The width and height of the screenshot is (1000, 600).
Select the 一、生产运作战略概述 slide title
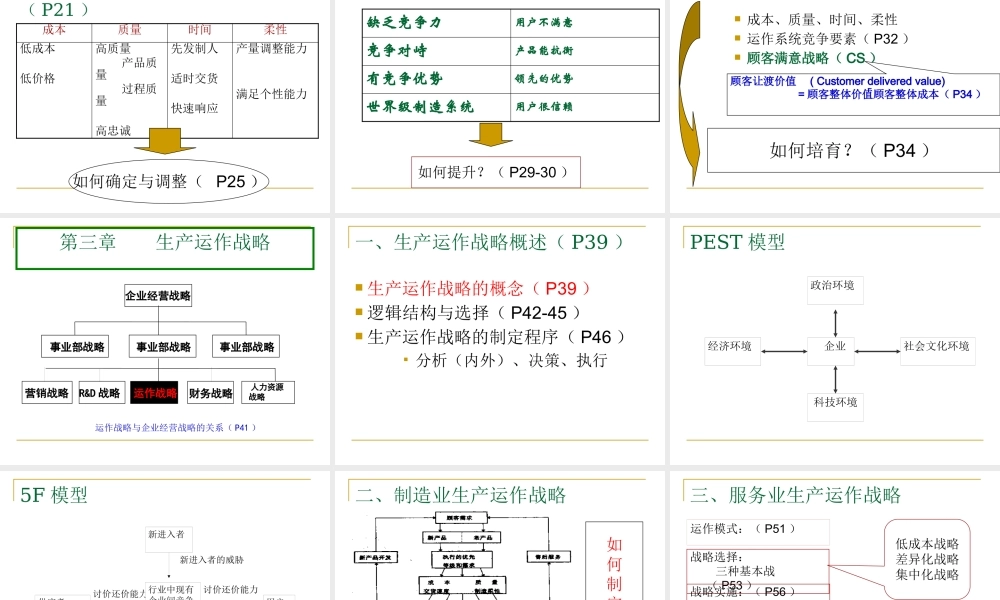coord(489,242)
